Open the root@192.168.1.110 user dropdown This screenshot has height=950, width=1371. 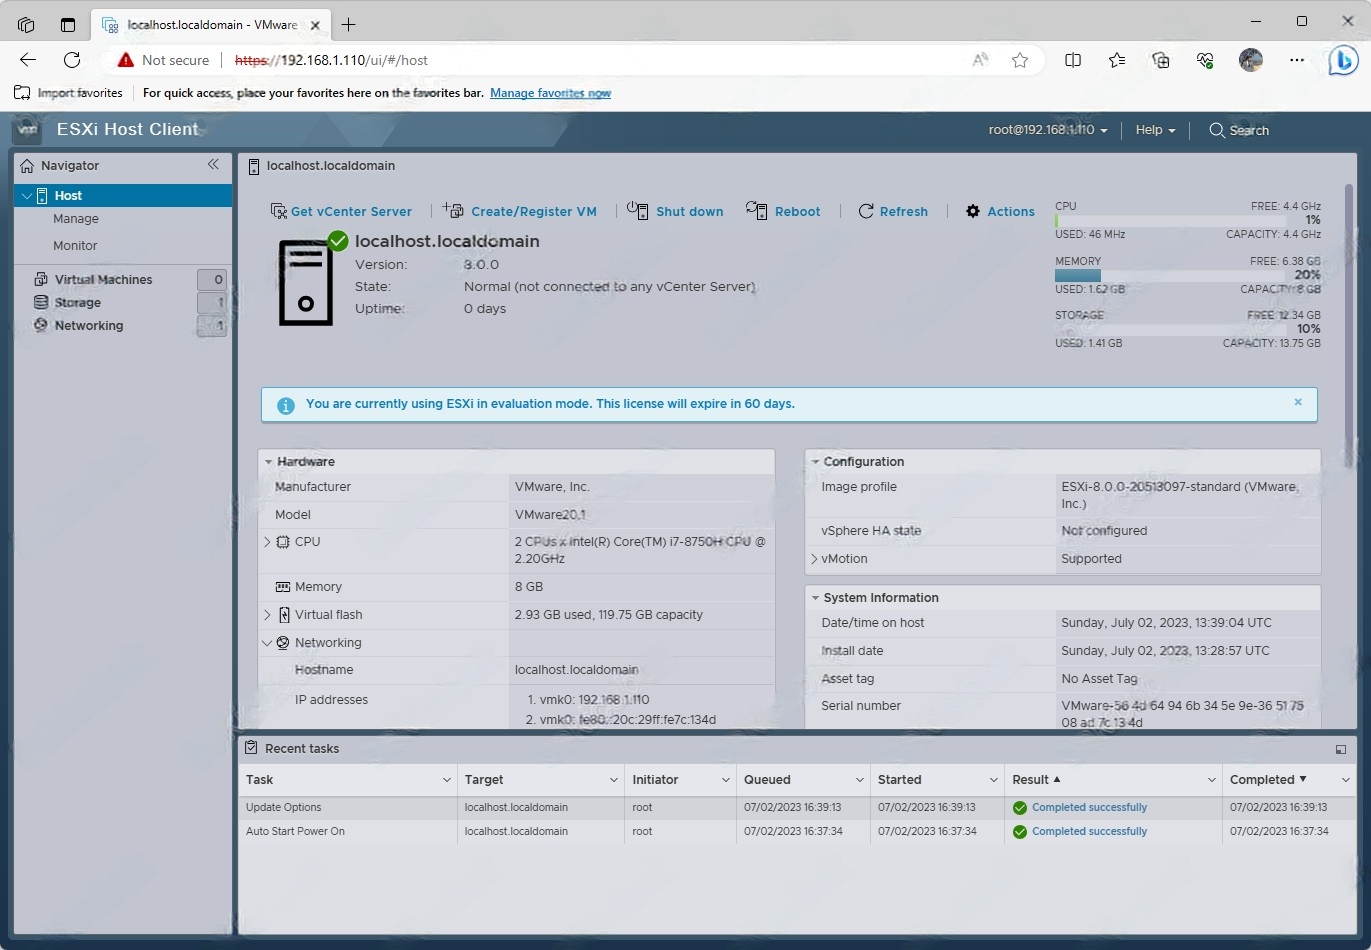tap(1048, 130)
